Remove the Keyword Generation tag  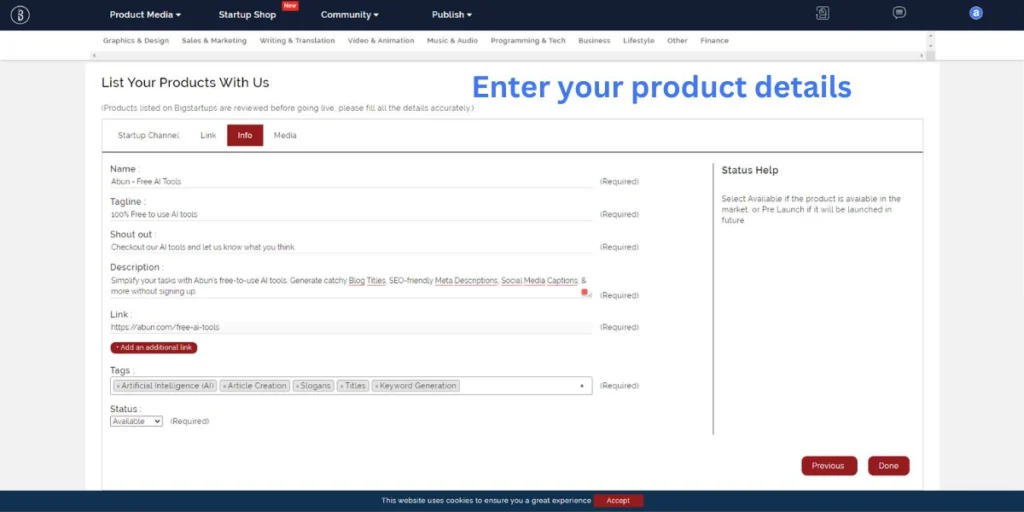point(377,386)
